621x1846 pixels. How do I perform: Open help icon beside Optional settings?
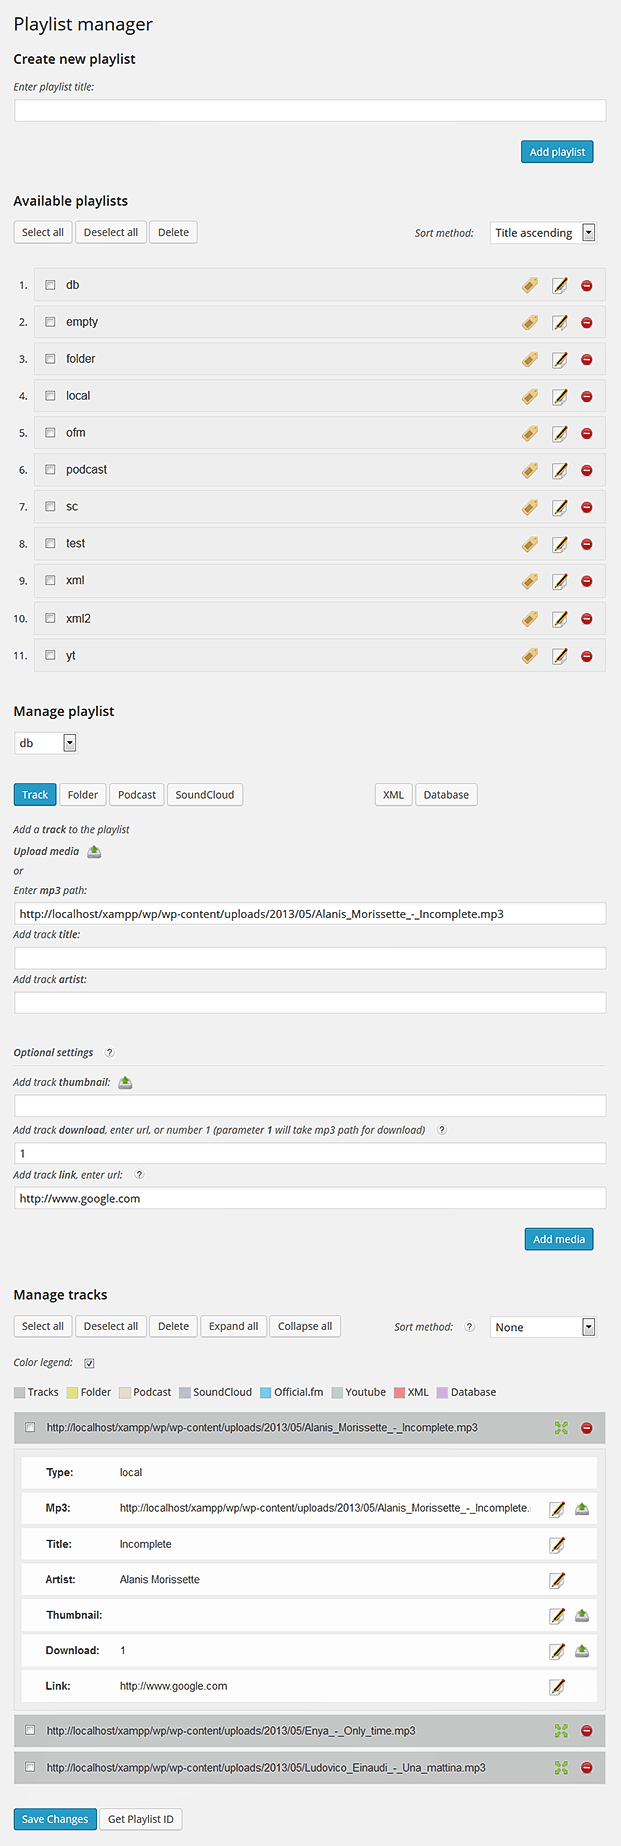(110, 1052)
